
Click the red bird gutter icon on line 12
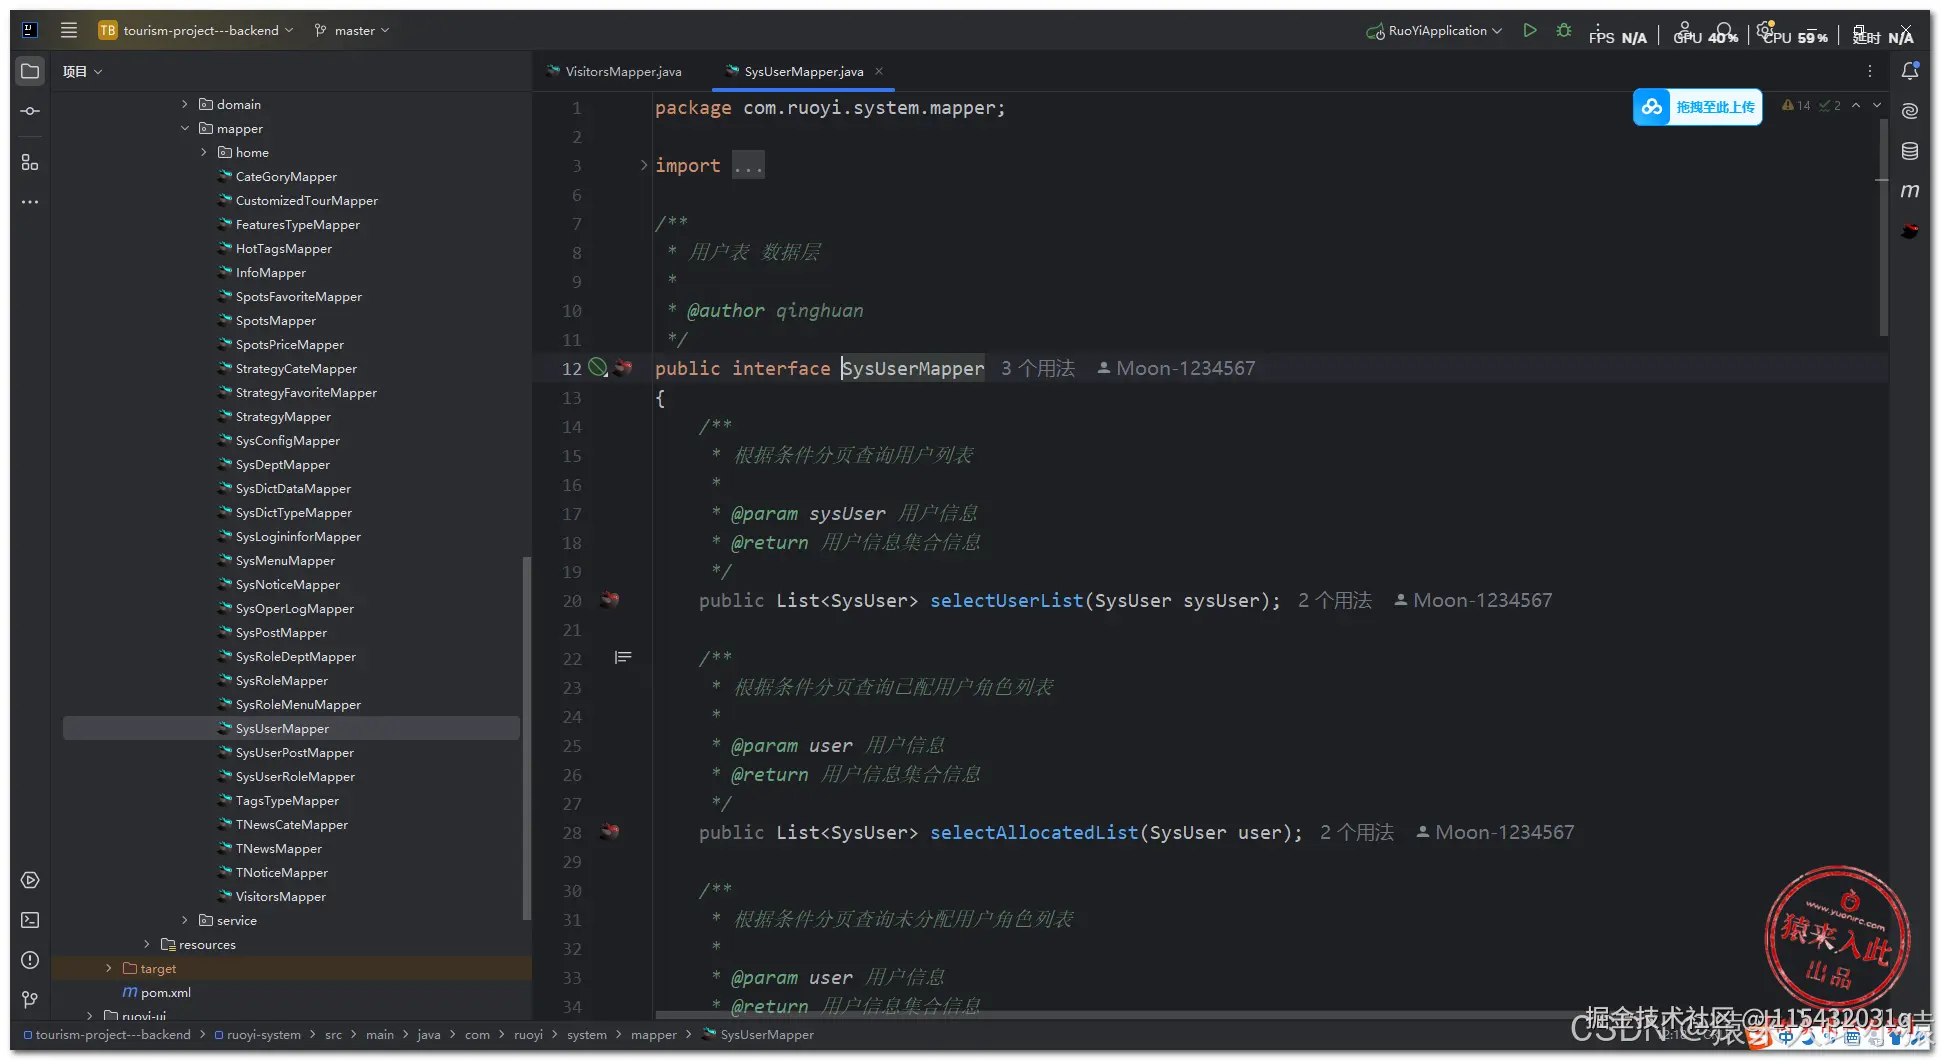click(x=623, y=367)
